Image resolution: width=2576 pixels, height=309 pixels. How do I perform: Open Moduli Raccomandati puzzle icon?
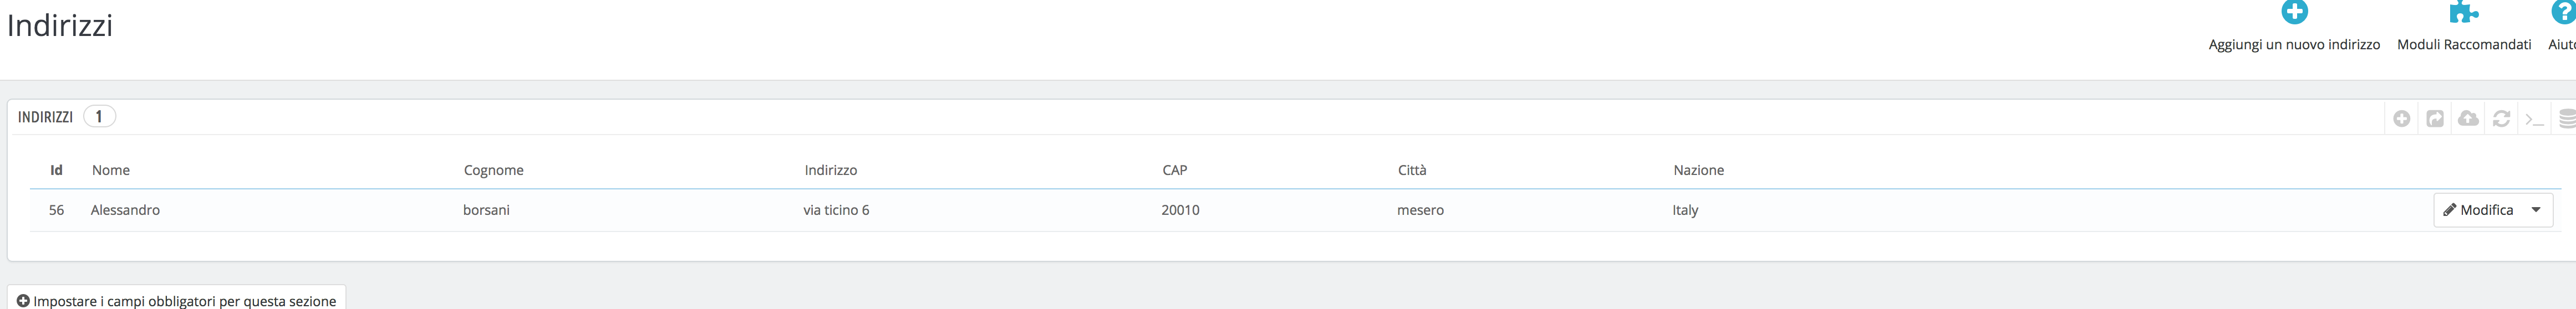tap(2463, 13)
